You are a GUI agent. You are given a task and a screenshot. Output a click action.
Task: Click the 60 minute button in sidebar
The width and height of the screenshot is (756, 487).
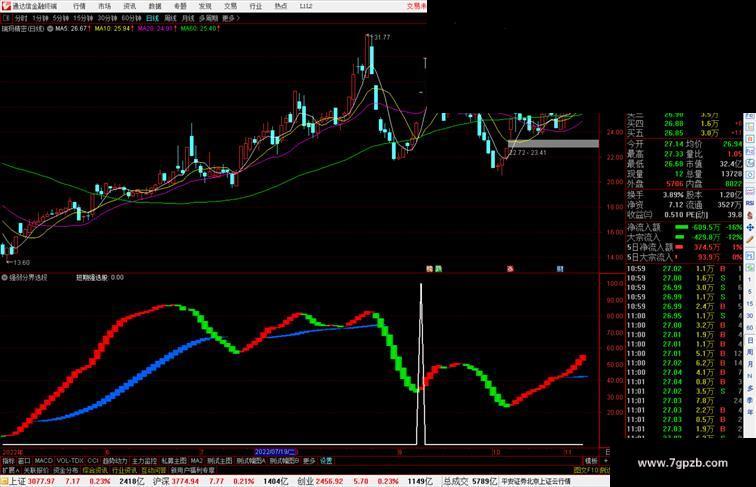click(x=750, y=328)
